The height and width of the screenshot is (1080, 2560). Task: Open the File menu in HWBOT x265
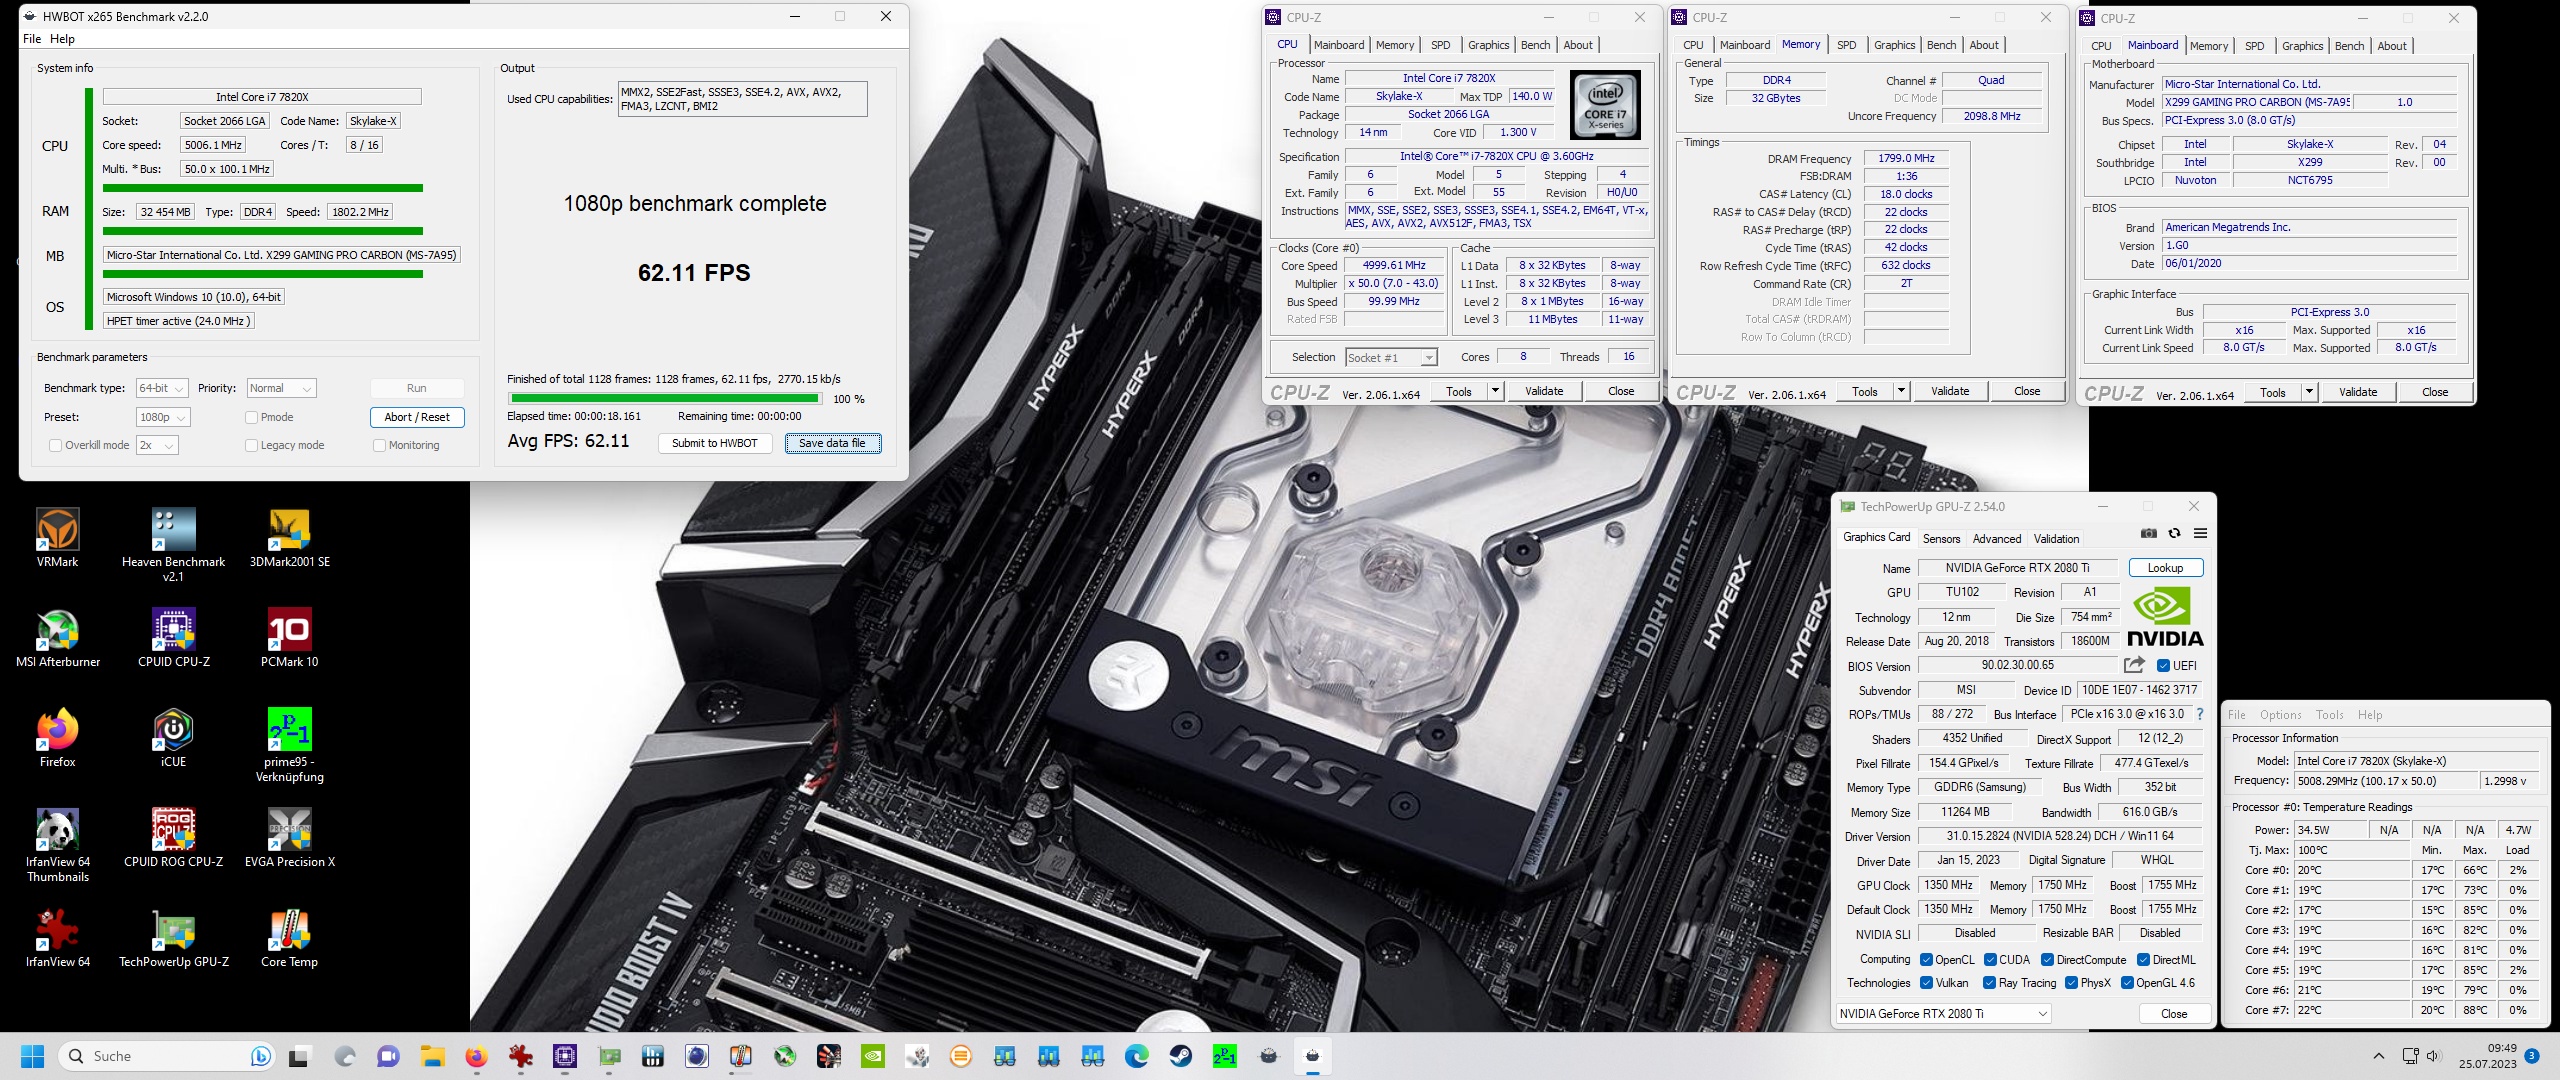tap(32, 39)
